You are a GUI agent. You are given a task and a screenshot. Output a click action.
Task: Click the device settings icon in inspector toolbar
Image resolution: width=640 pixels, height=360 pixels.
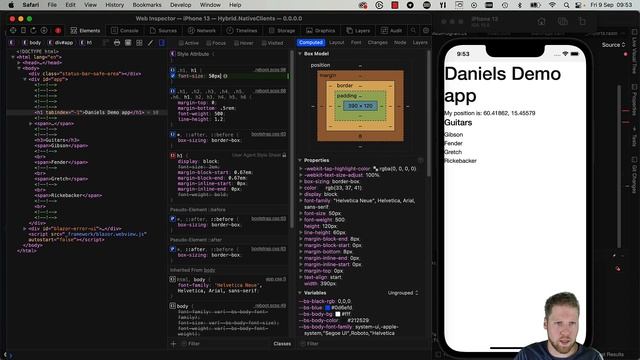[23, 30]
